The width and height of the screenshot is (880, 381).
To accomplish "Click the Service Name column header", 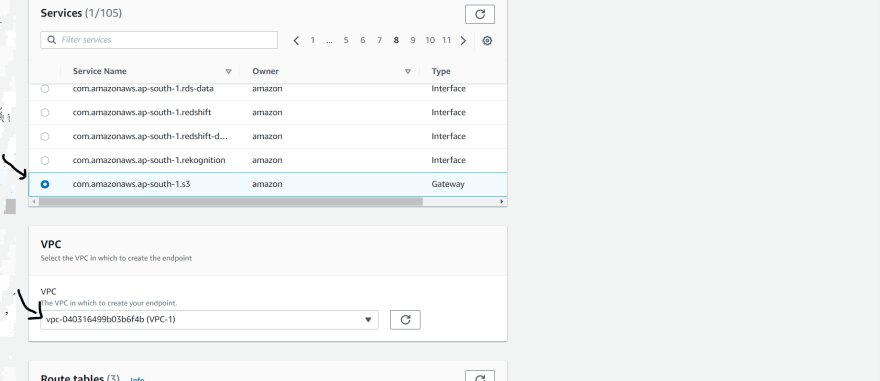I will (x=99, y=71).
